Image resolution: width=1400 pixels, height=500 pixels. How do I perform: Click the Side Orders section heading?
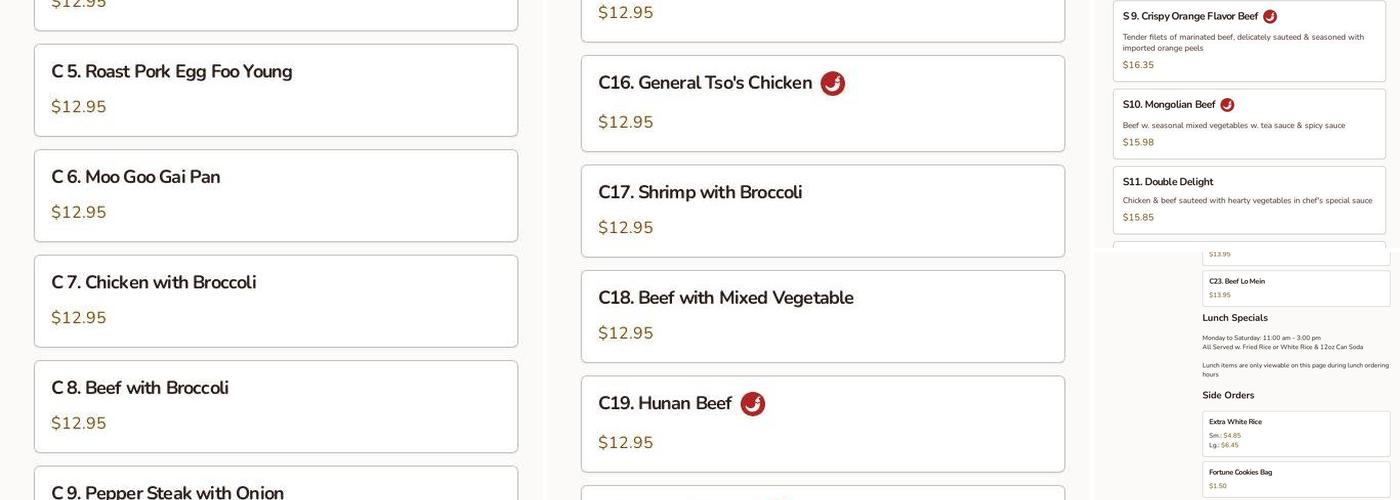click(1228, 396)
